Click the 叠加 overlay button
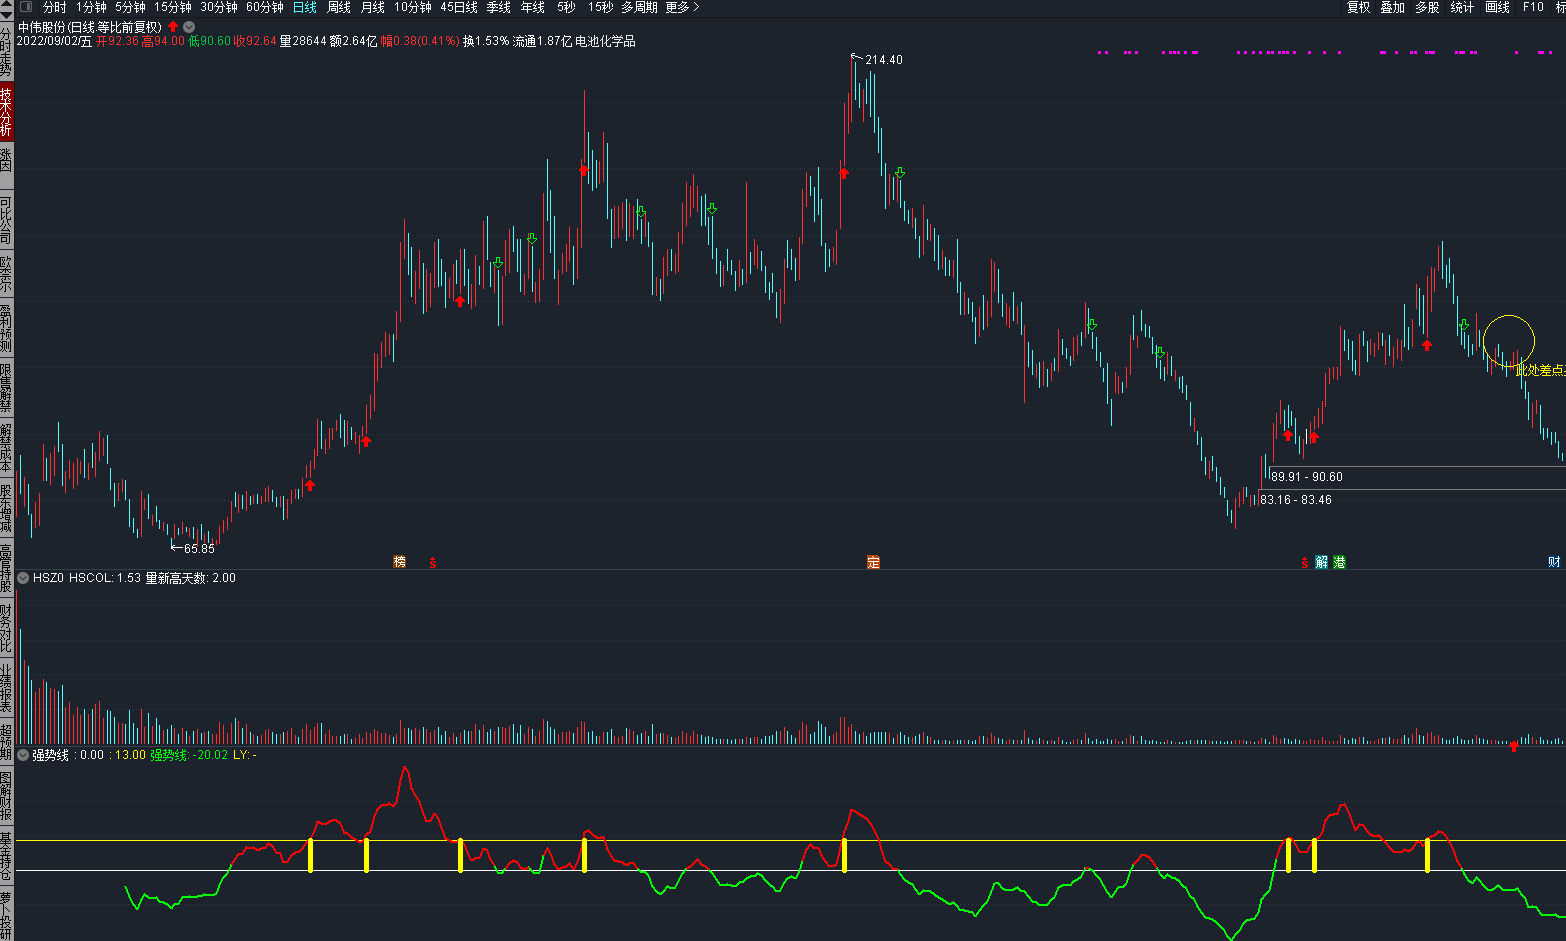 pos(1393,7)
